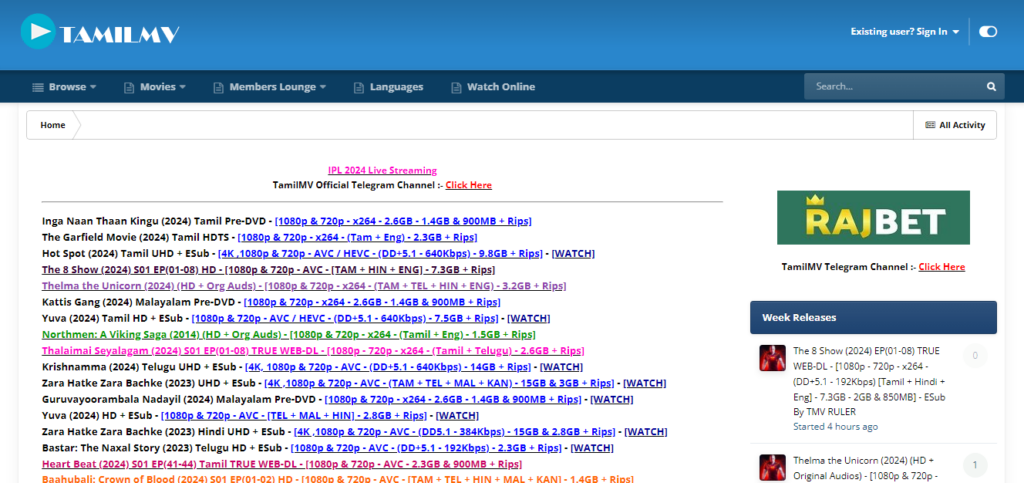The width and height of the screenshot is (1024, 483).
Task: Click the TamilMV play logo icon
Action: (38, 31)
